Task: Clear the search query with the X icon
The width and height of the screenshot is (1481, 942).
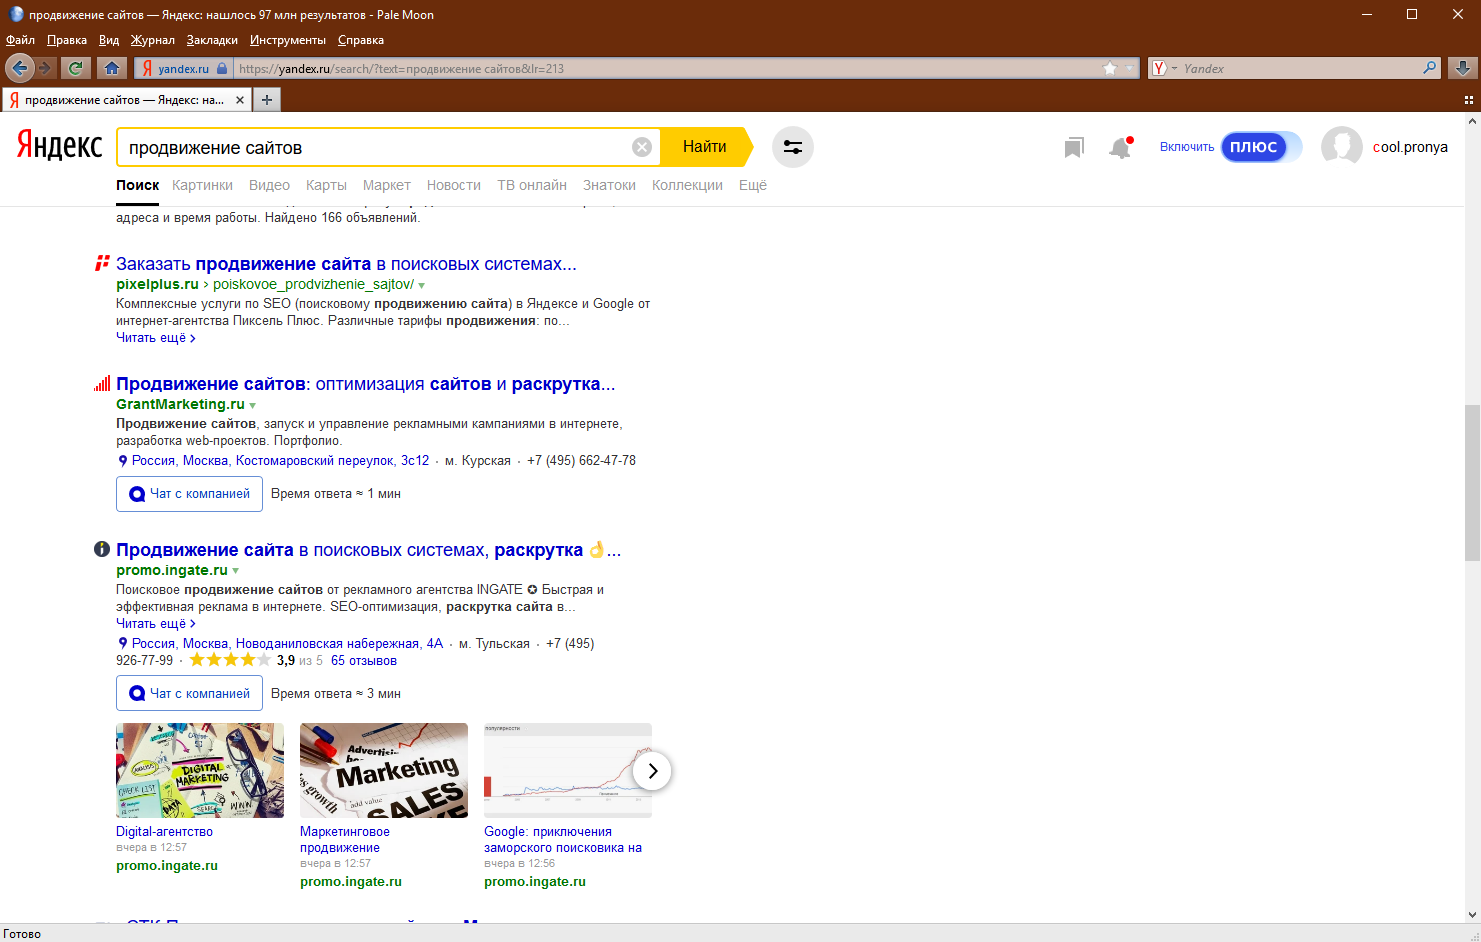Action: coord(642,147)
